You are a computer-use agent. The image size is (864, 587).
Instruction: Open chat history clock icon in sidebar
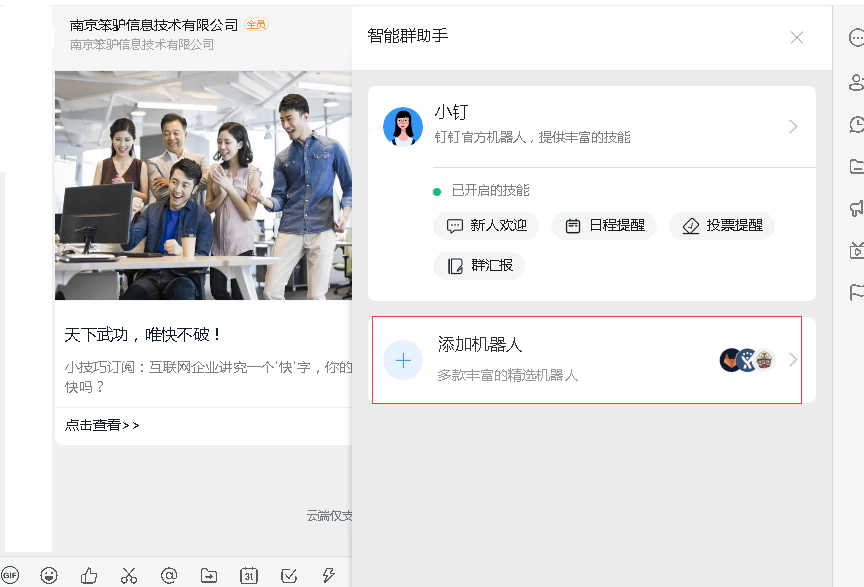(x=857, y=124)
